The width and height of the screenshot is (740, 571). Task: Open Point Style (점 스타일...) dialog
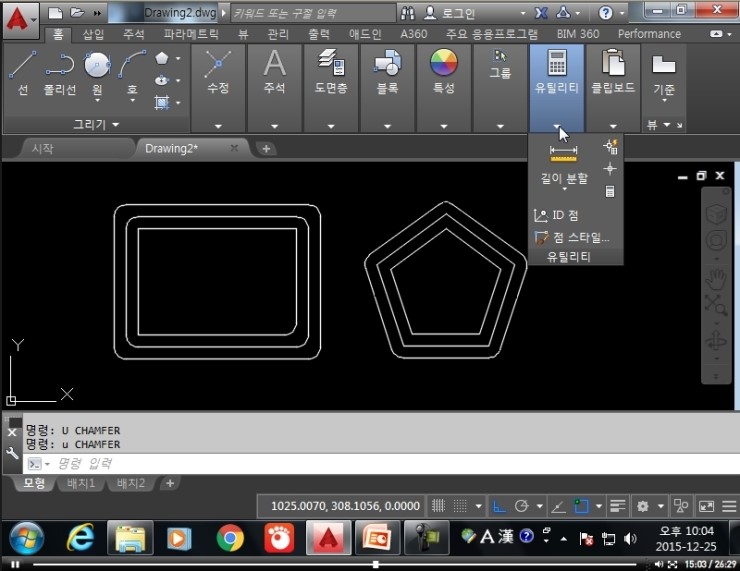coord(572,237)
